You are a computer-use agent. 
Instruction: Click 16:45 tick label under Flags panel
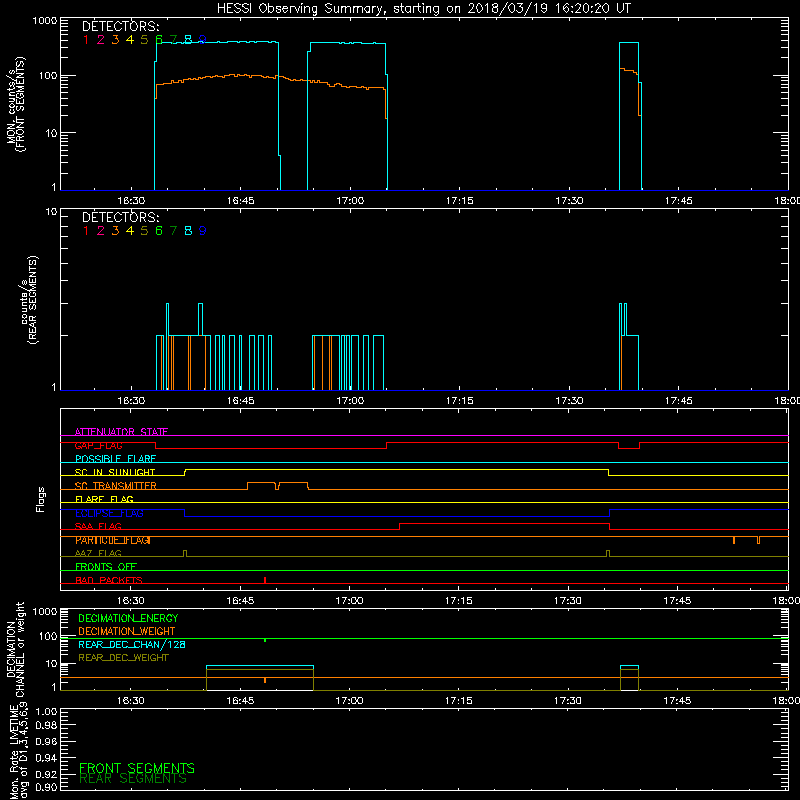point(240,601)
